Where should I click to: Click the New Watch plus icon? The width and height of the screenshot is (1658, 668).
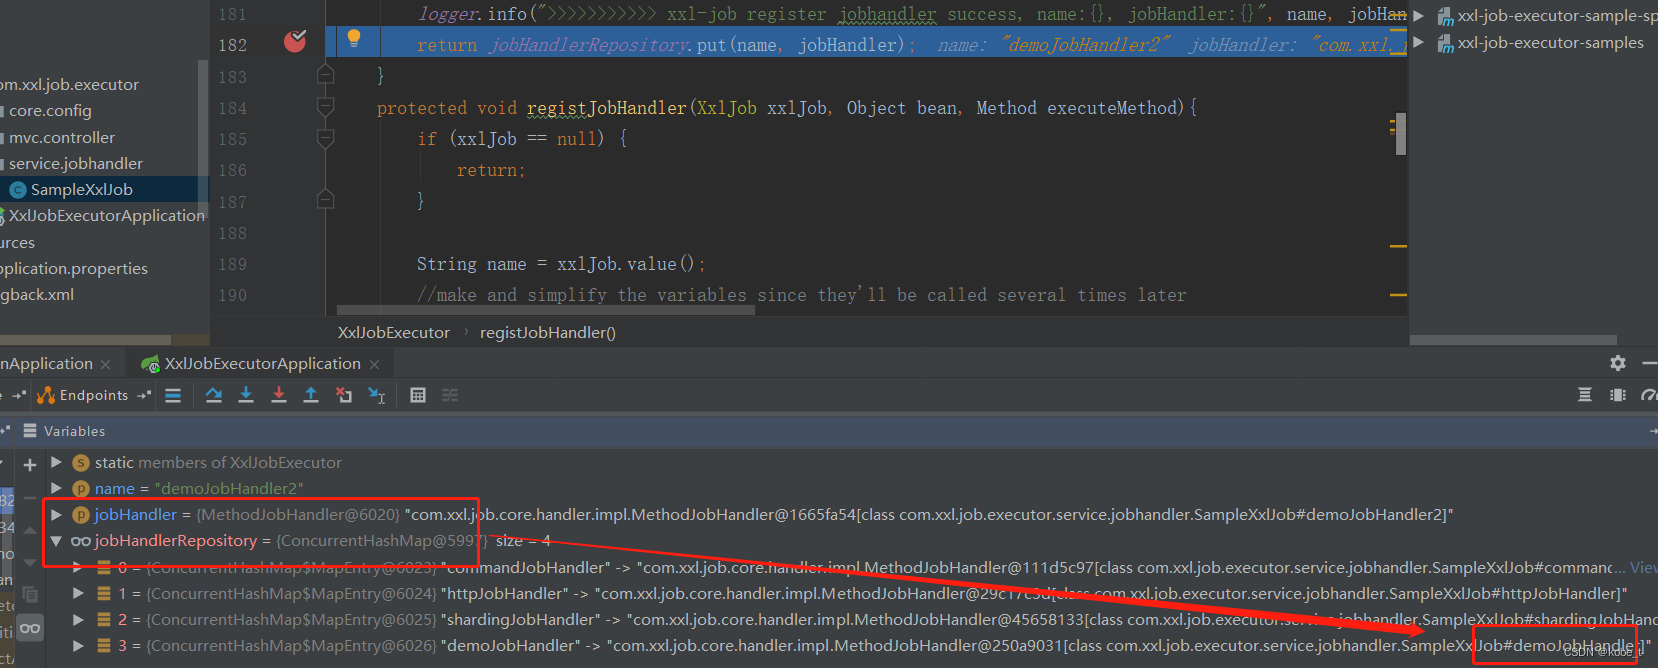[30, 465]
